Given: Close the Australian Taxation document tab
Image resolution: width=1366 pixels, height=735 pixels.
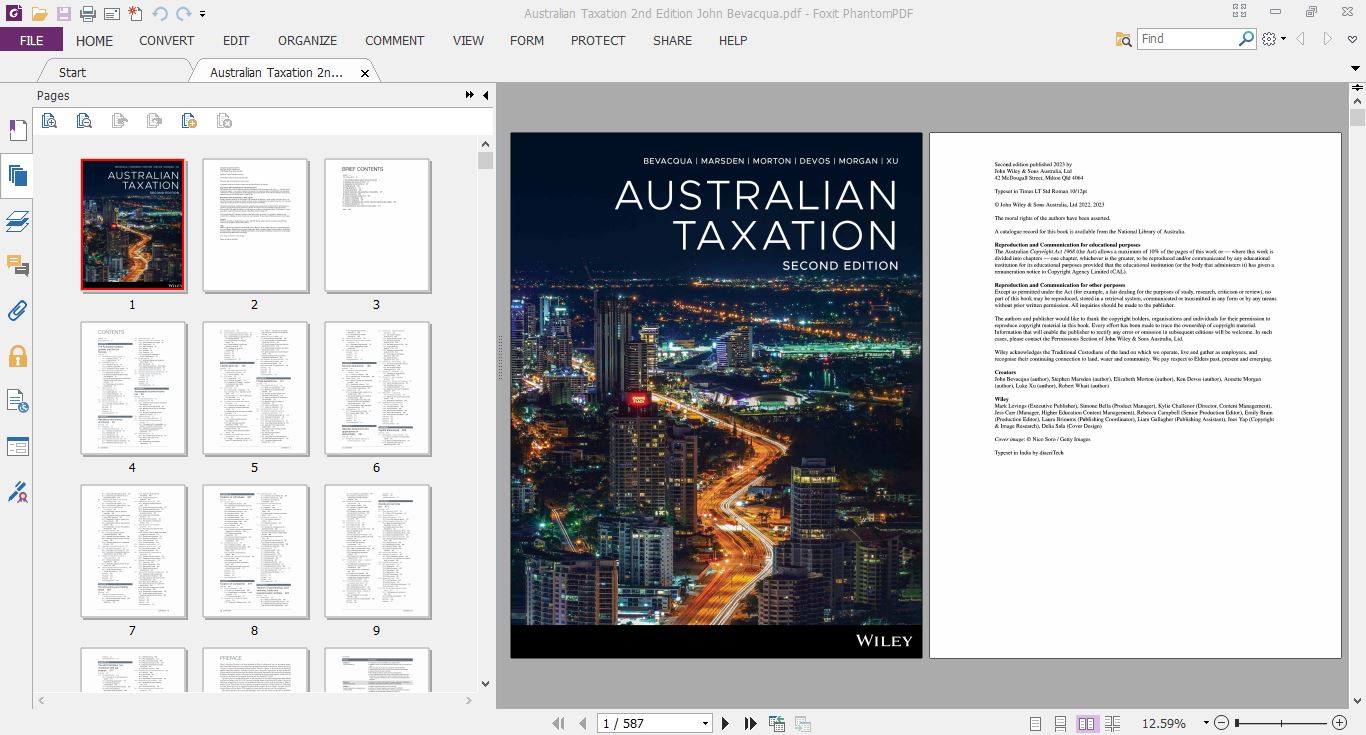Looking at the screenshot, I should 365,73.
